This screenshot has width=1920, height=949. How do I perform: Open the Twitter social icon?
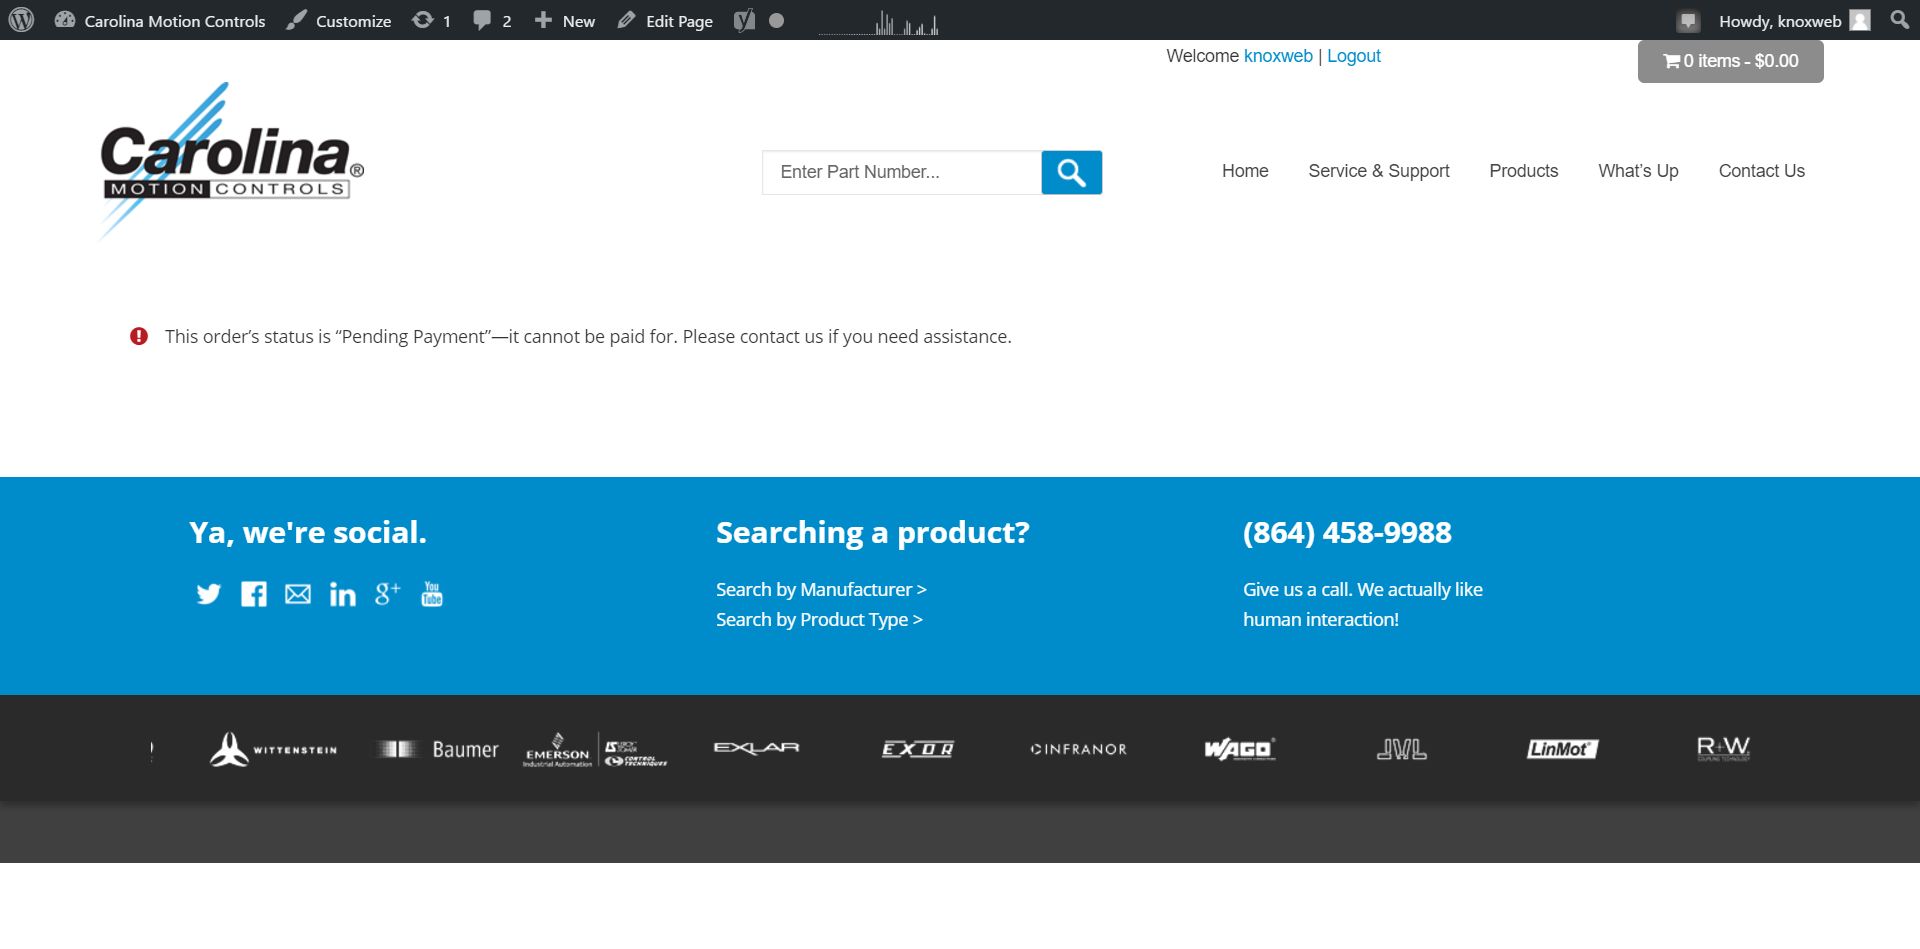[208, 594]
